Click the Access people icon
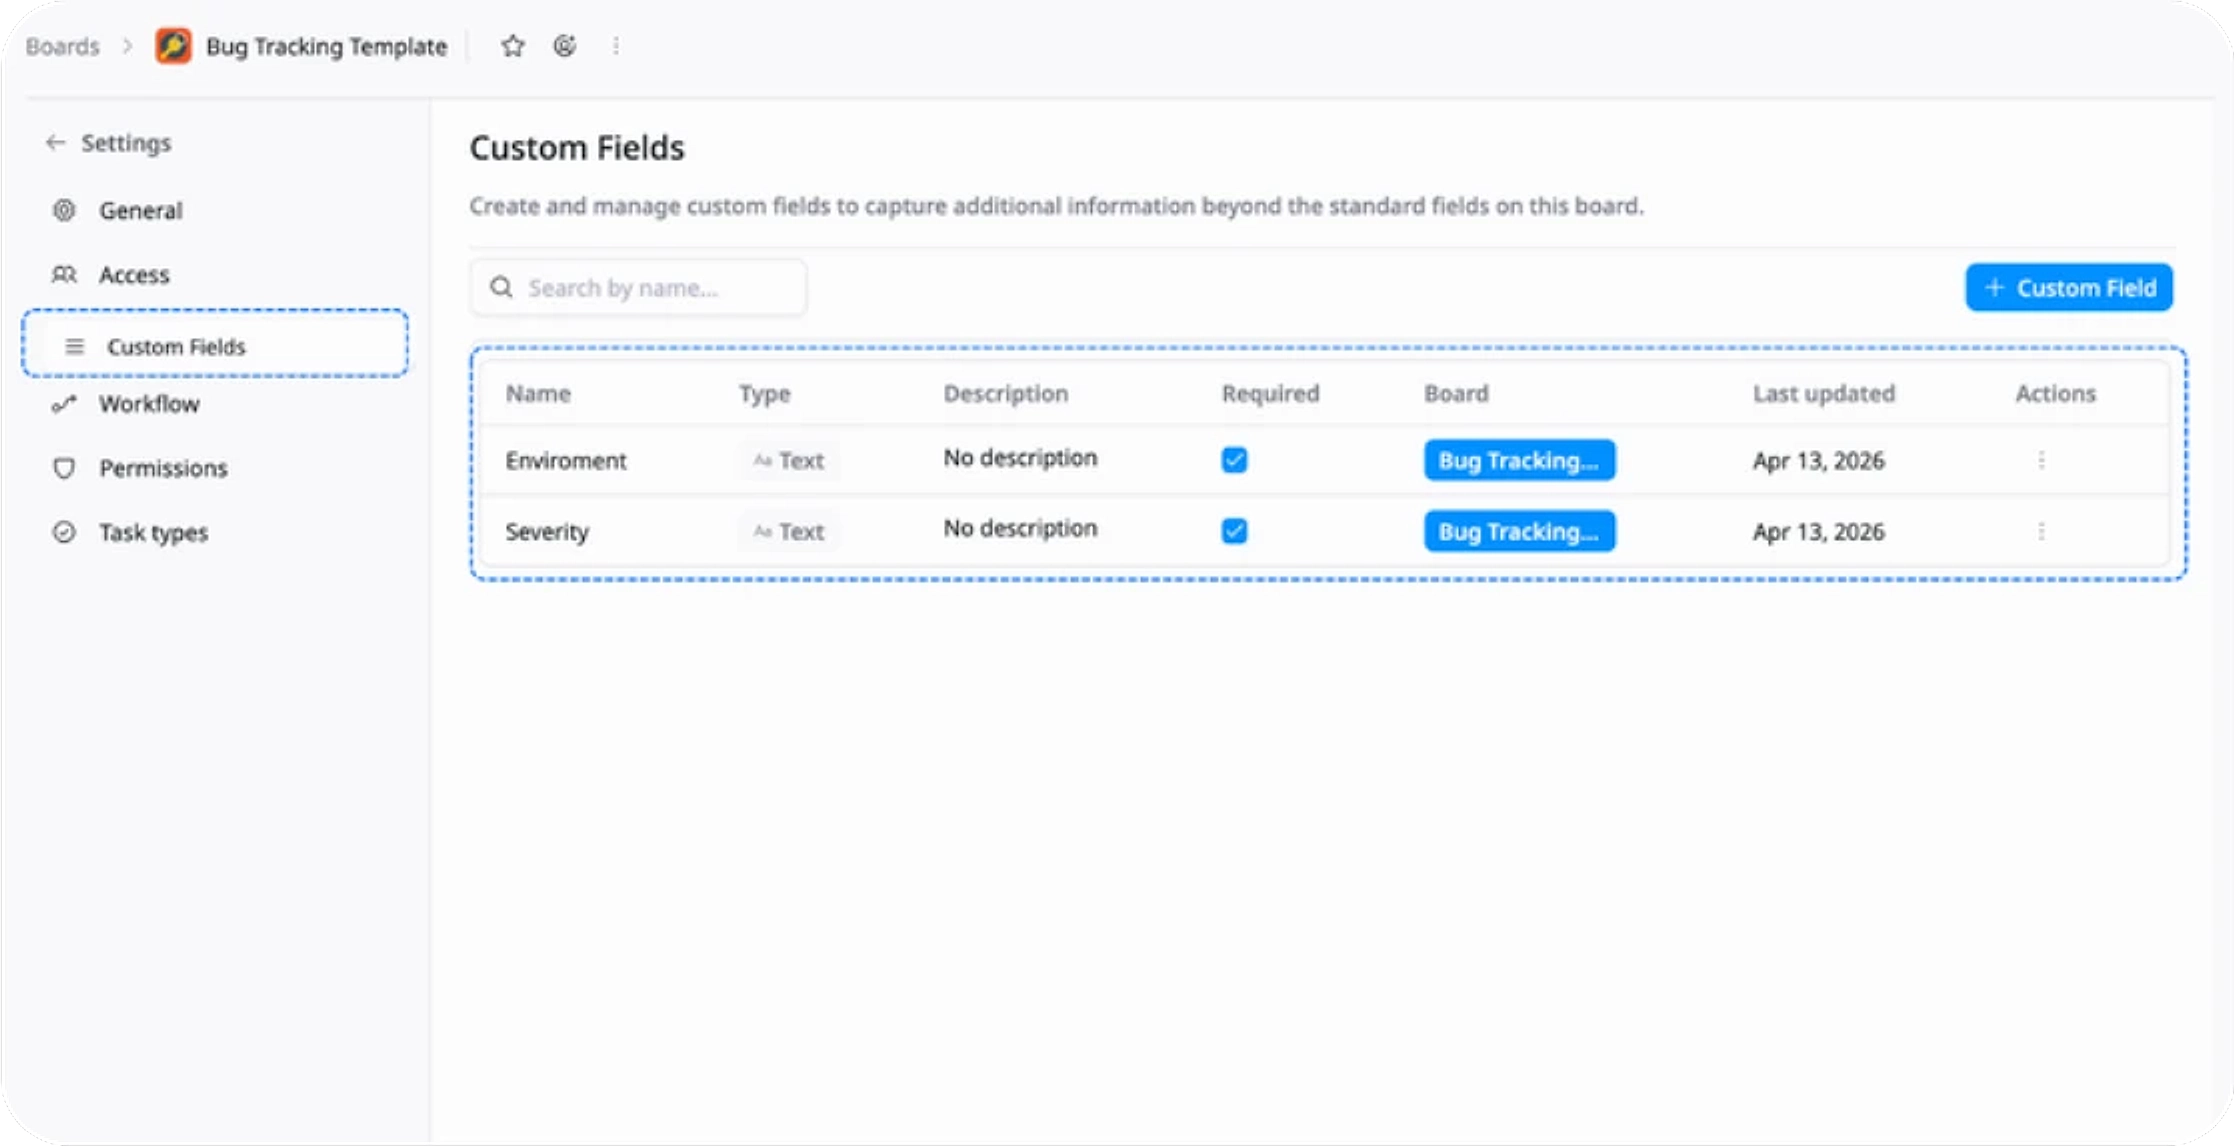 64,274
